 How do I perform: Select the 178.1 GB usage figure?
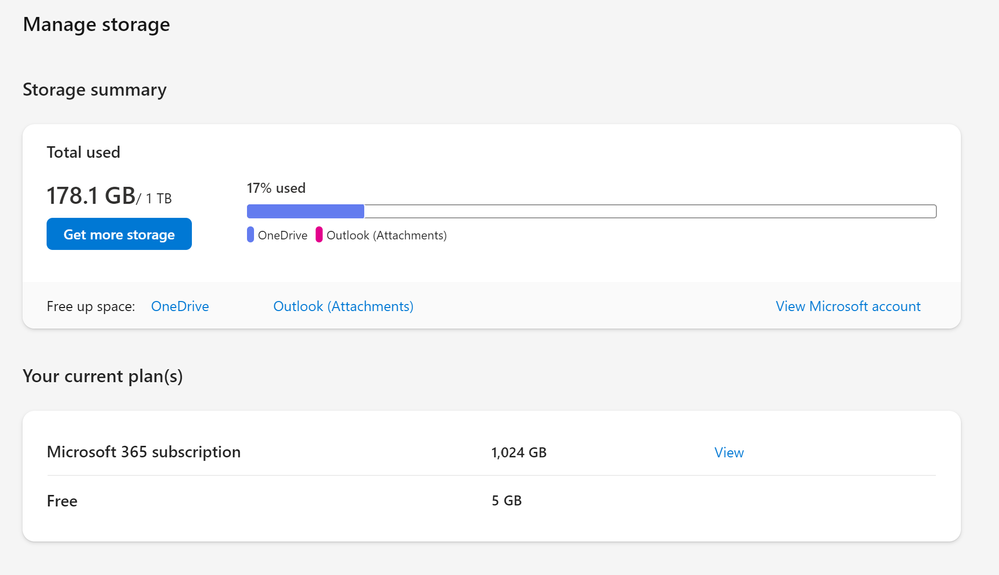90,196
